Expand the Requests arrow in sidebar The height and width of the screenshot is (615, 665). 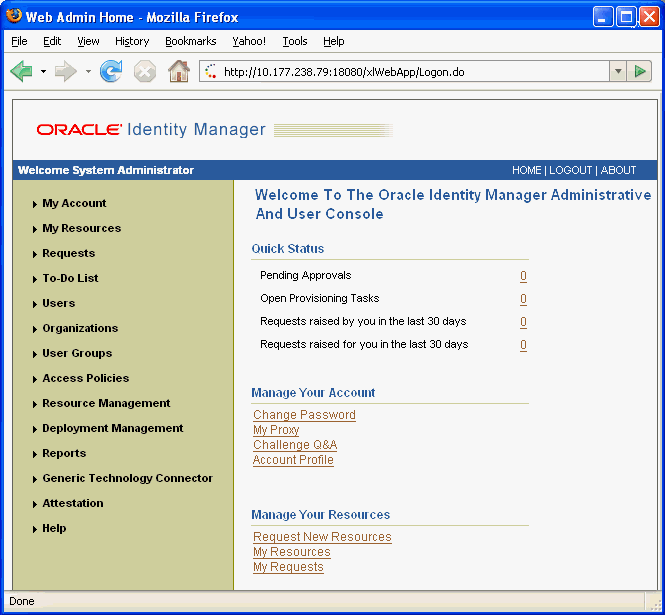[35, 254]
